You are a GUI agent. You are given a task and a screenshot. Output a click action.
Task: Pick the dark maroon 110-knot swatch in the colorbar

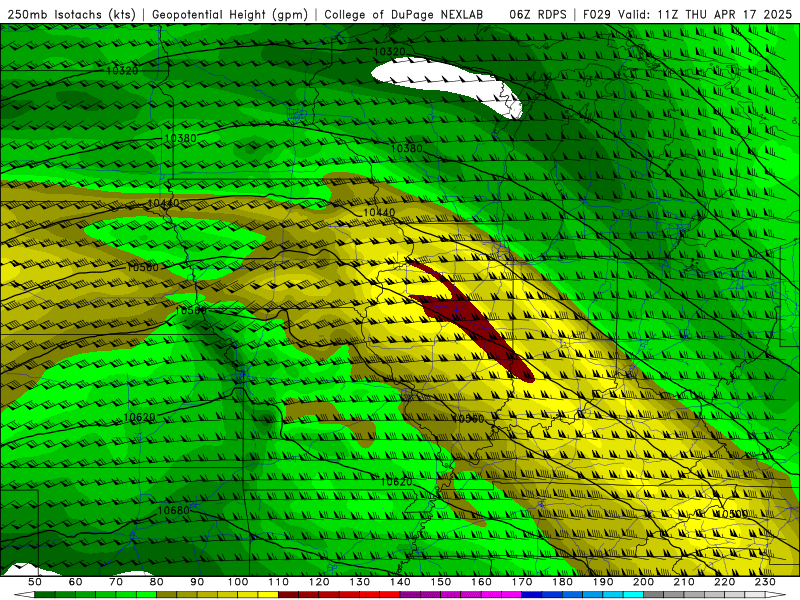point(288,595)
